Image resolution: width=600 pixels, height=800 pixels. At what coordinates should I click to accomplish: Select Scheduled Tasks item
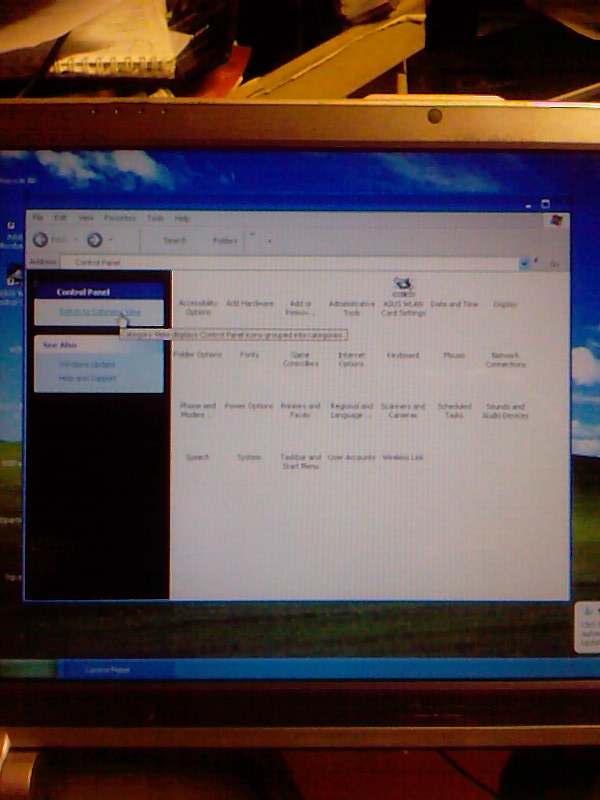point(454,410)
